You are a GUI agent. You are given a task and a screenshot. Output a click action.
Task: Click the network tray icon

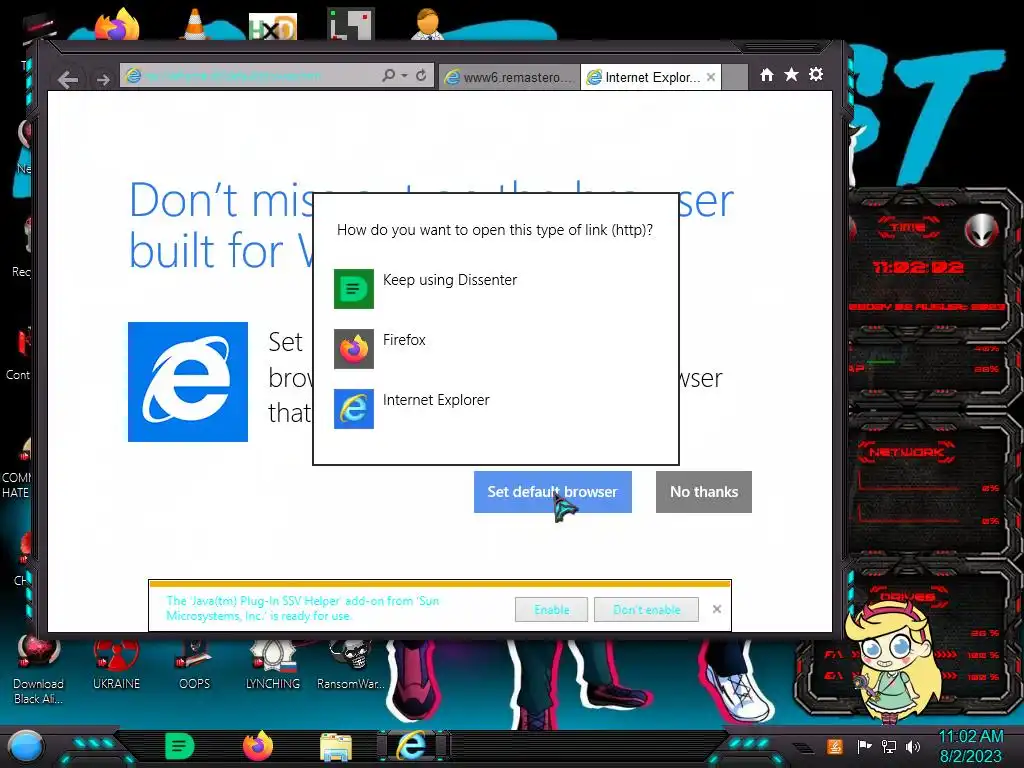click(889, 746)
